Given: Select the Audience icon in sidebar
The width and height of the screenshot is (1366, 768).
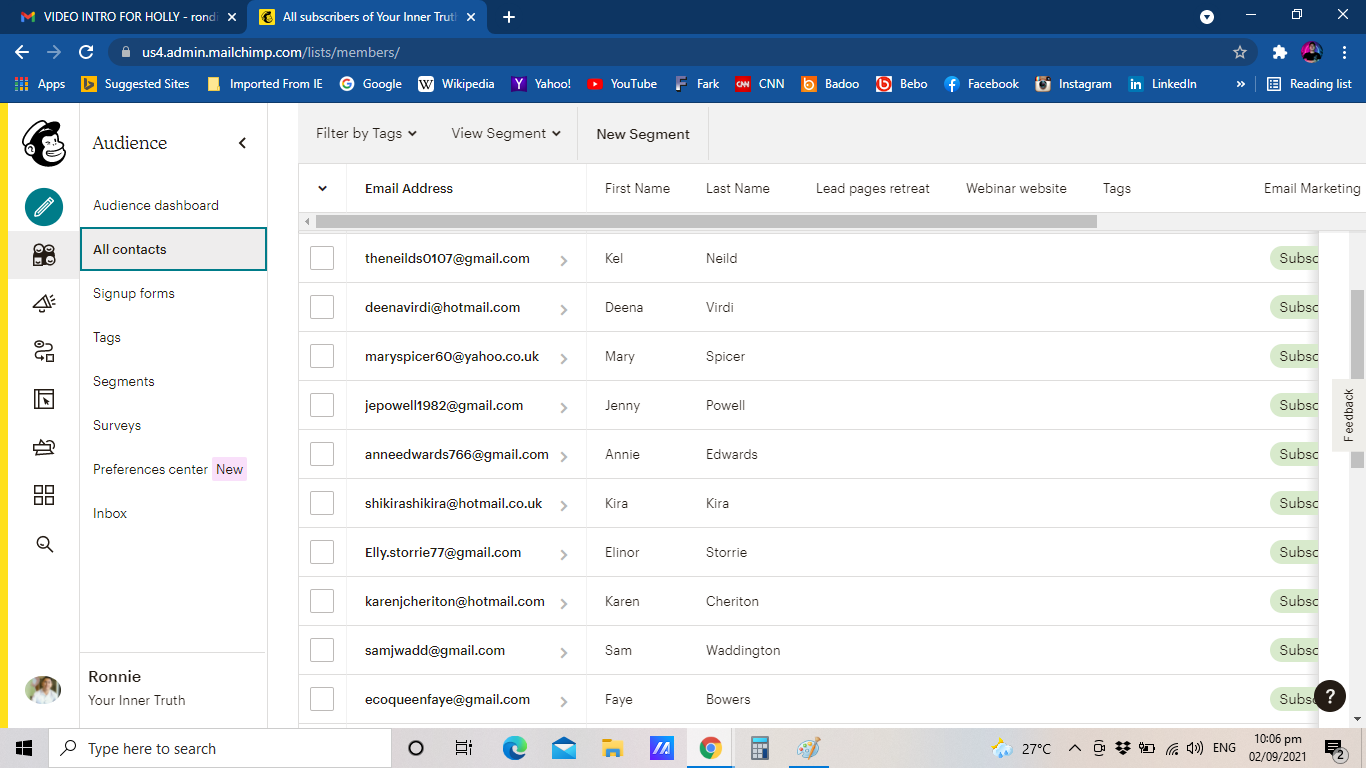Looking at the screenshot, I should (44, 255).
